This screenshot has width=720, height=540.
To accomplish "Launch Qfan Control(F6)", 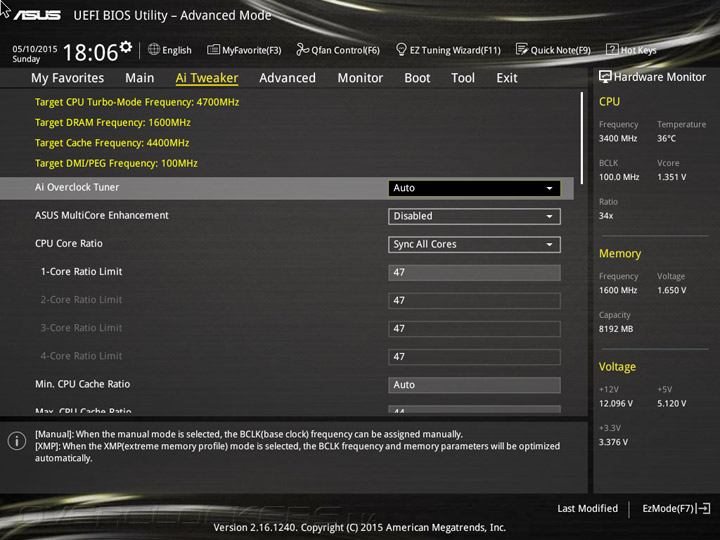I will (345, 50).
